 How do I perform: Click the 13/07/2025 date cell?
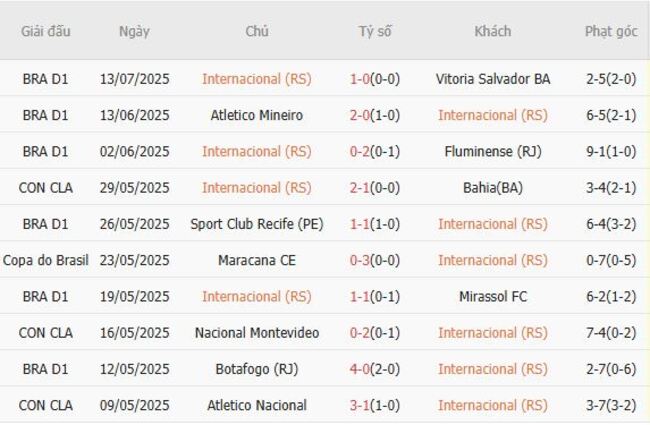[134, 78]
